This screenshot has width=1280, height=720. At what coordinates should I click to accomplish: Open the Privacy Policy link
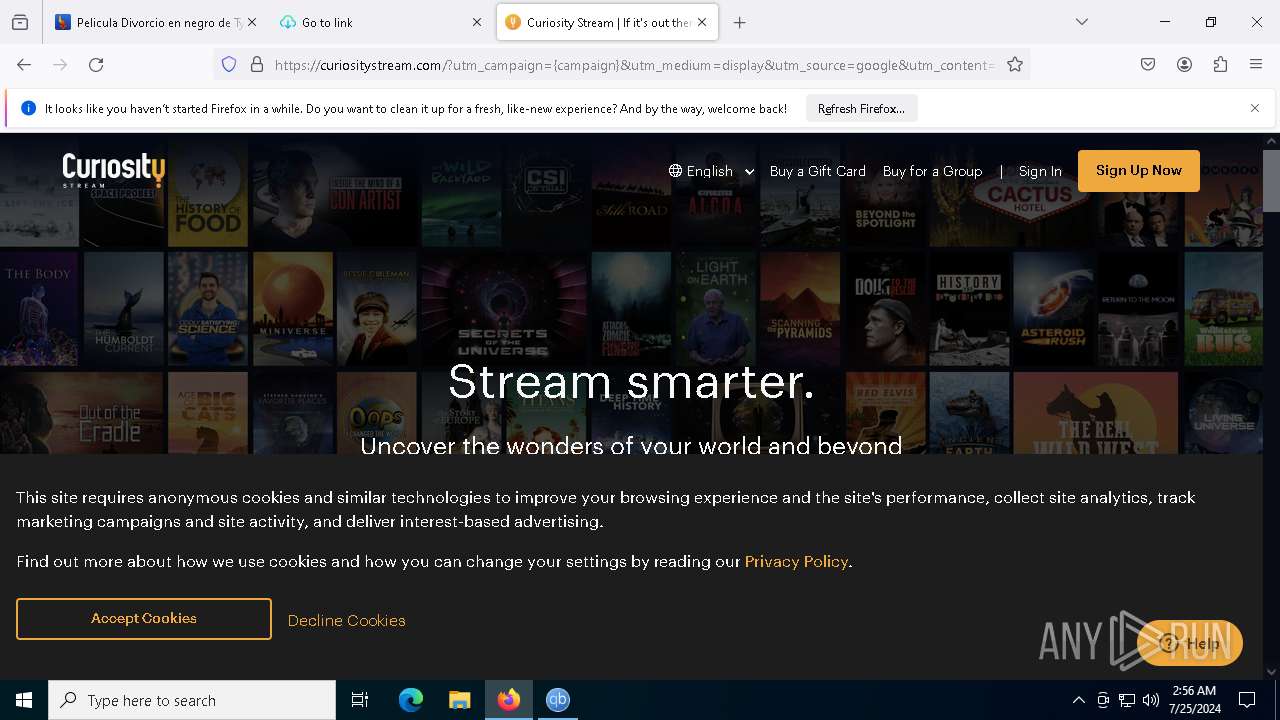coord(796,561)
